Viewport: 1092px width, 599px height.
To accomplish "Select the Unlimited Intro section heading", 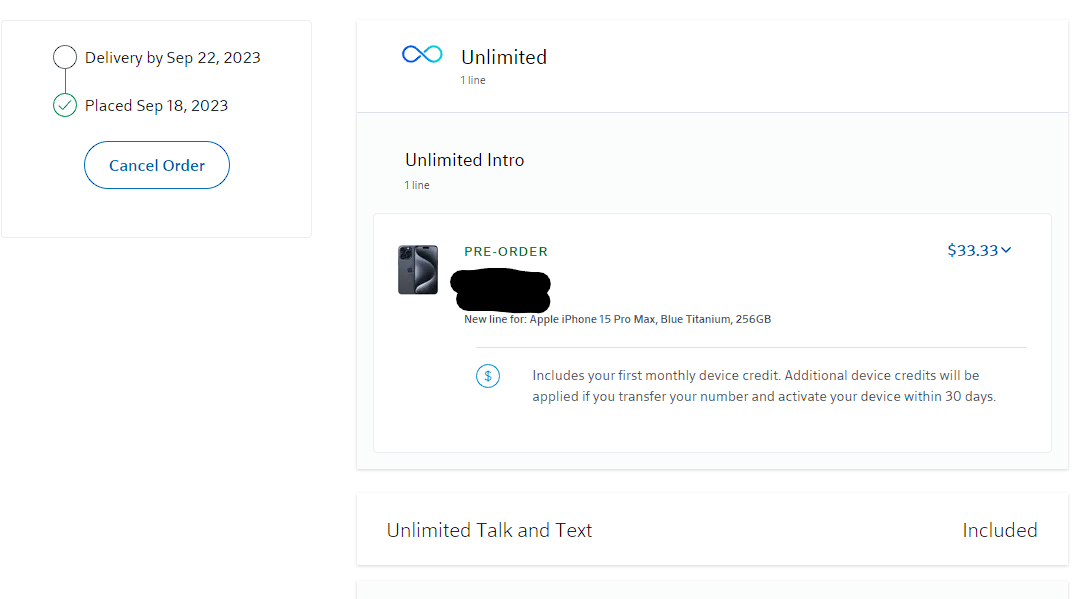I will [464, 160].
